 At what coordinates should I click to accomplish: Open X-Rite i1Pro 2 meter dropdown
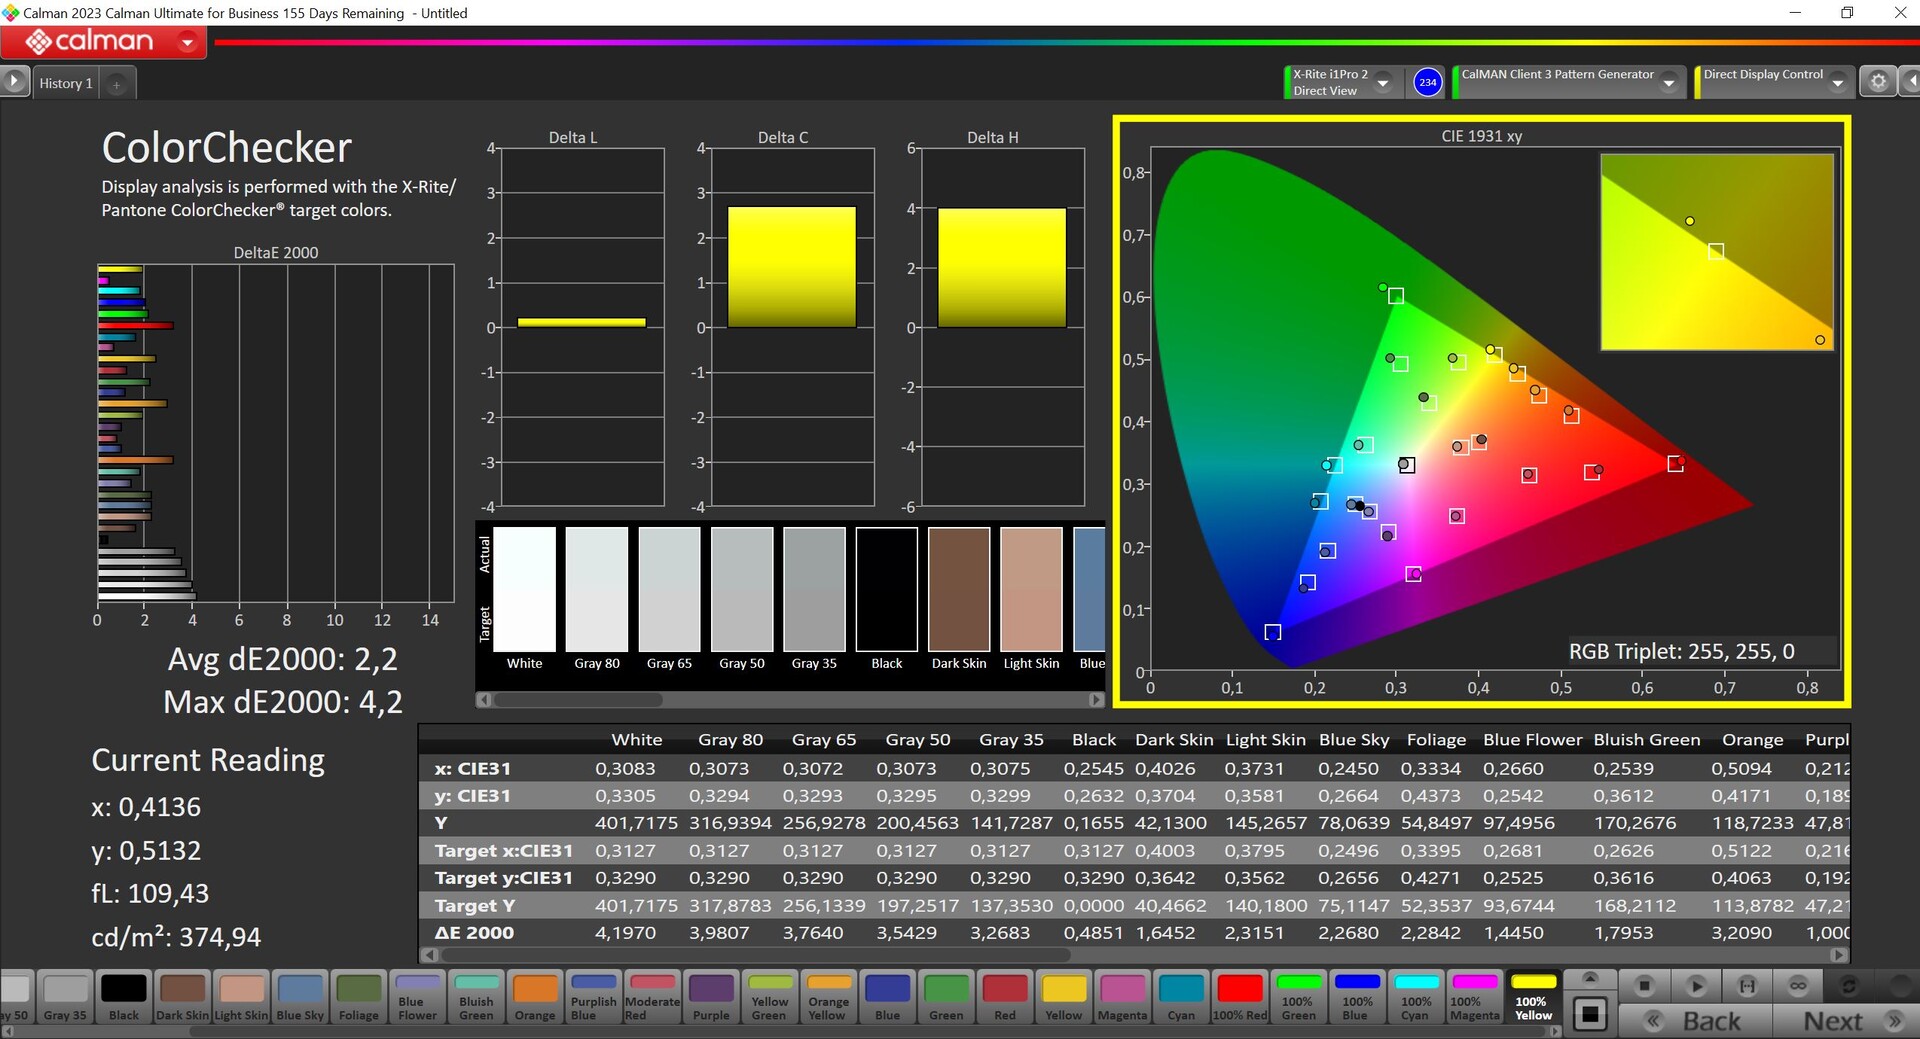tap(1383, 83)
